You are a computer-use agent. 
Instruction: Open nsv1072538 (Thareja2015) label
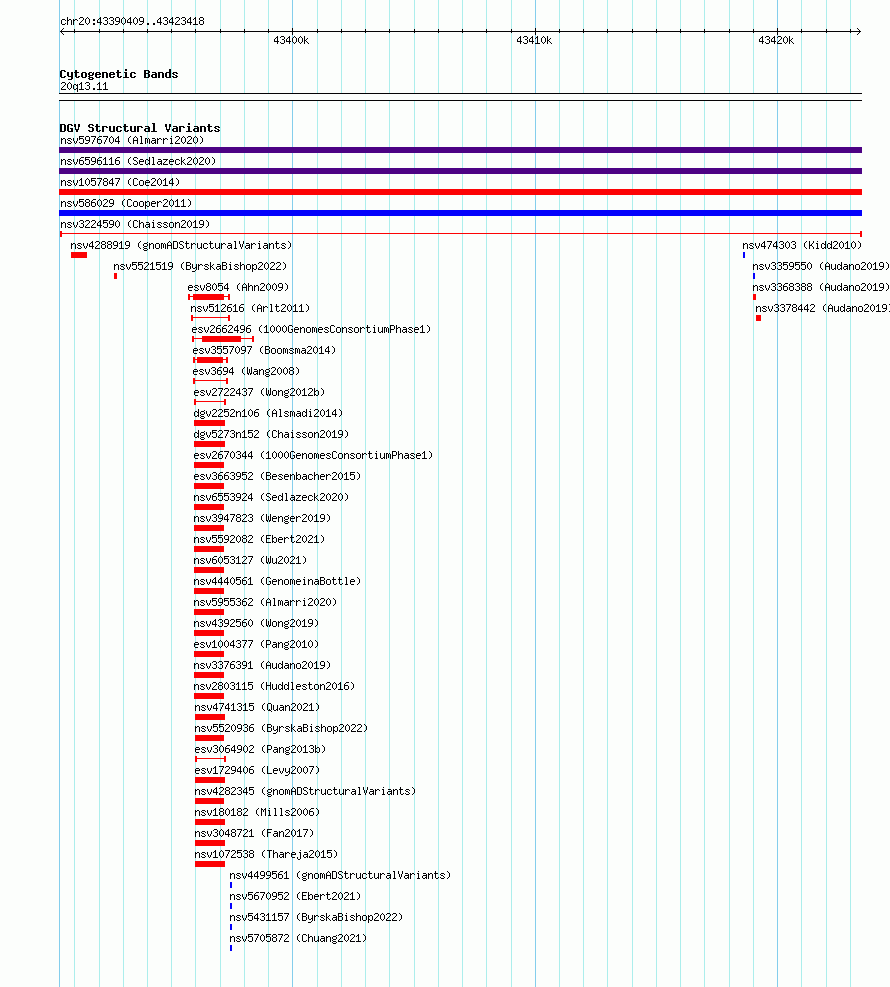266,854
